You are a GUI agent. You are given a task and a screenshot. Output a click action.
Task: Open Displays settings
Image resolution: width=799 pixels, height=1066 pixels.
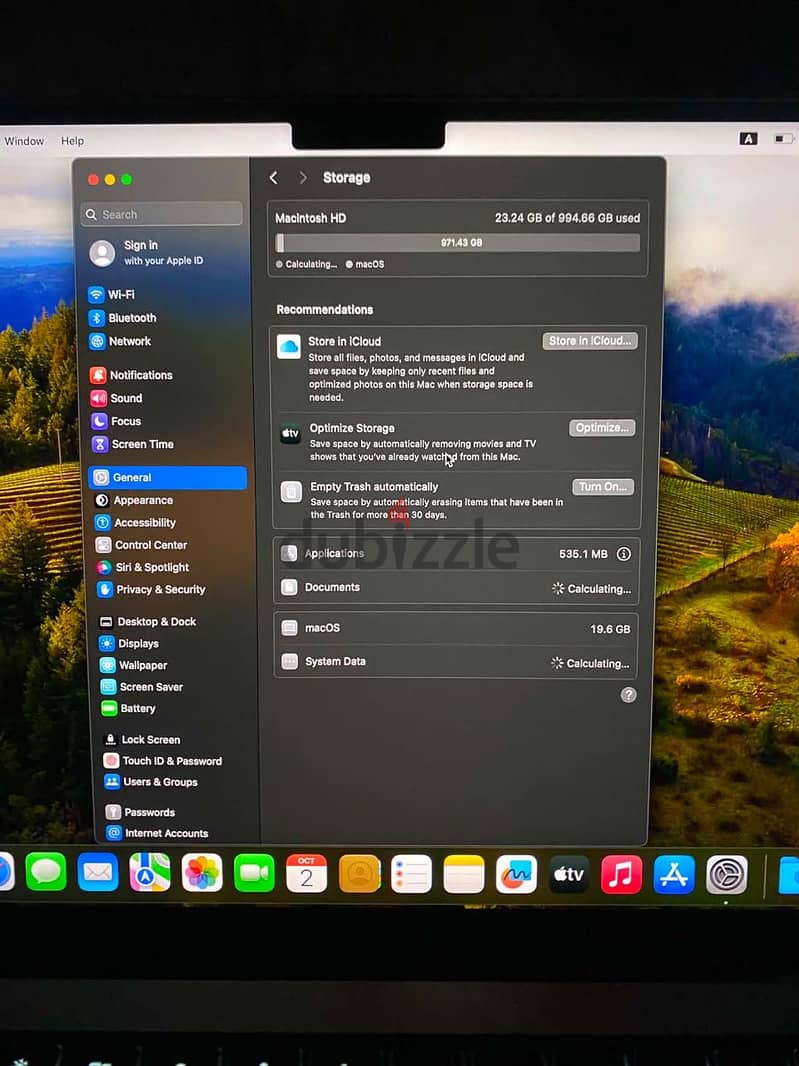(x=129, y=643)
